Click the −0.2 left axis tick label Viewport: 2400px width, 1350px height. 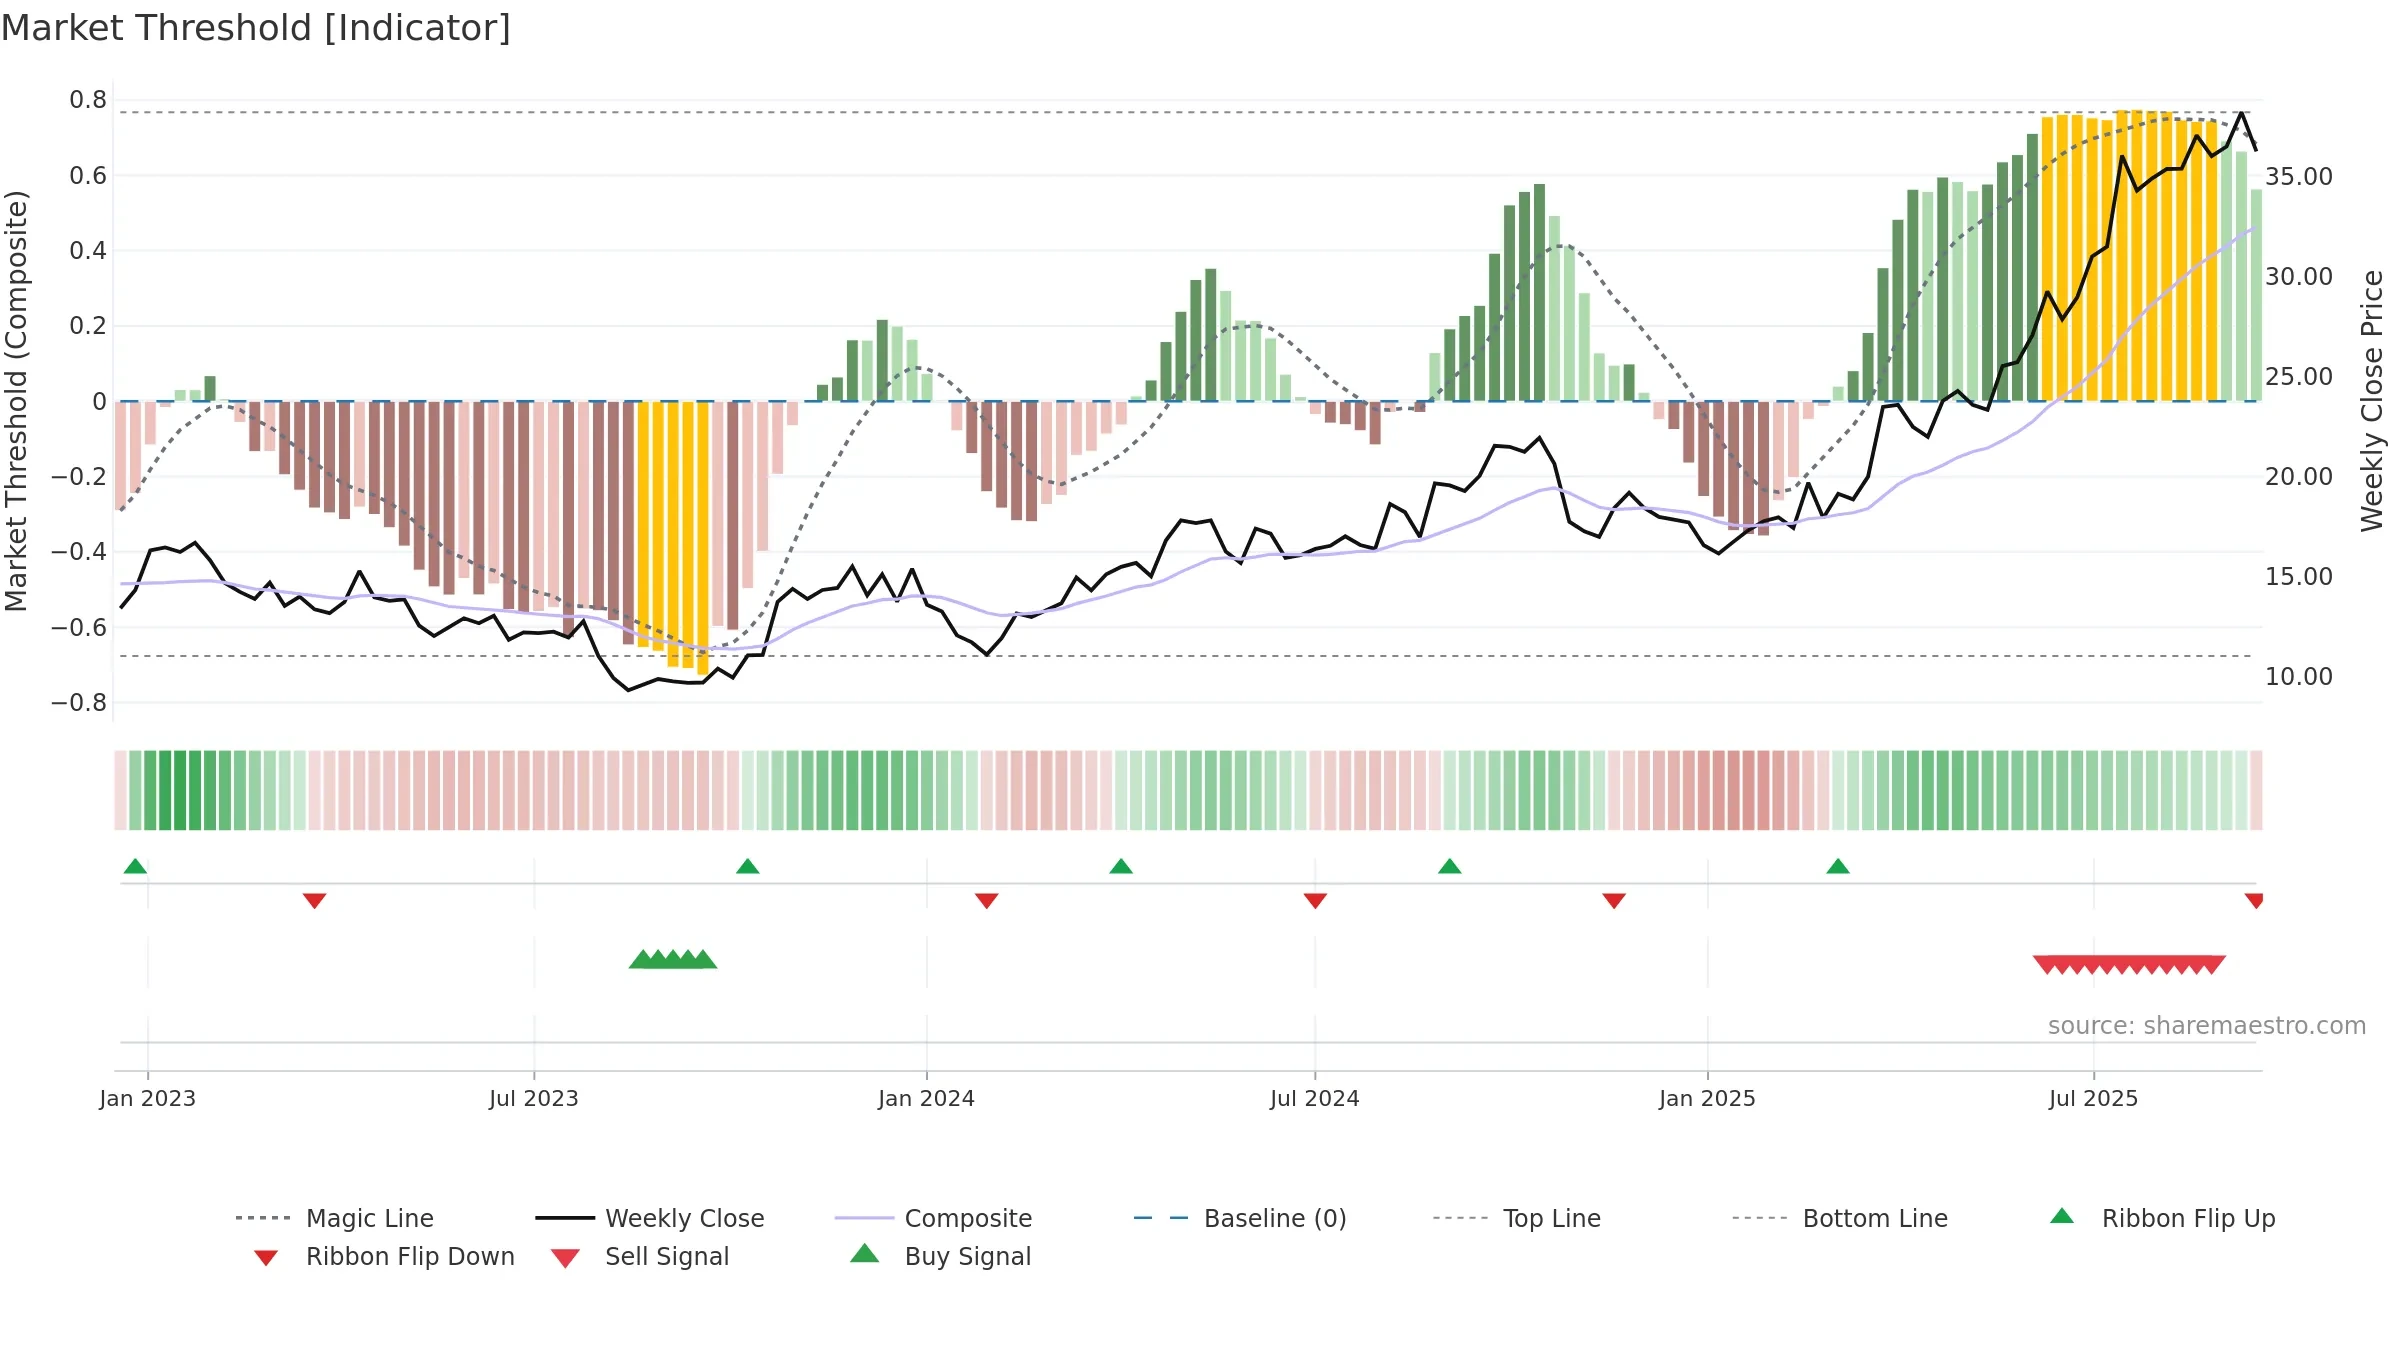(79, 477)
